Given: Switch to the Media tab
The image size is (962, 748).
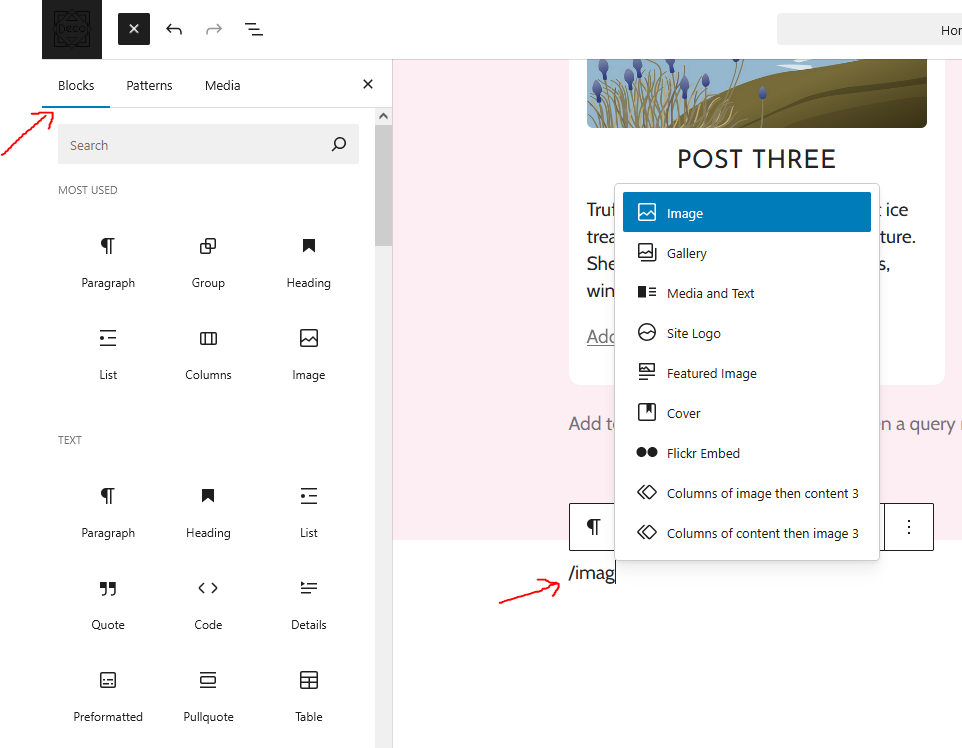Looking at the screenshot, I should pos(222,85).
